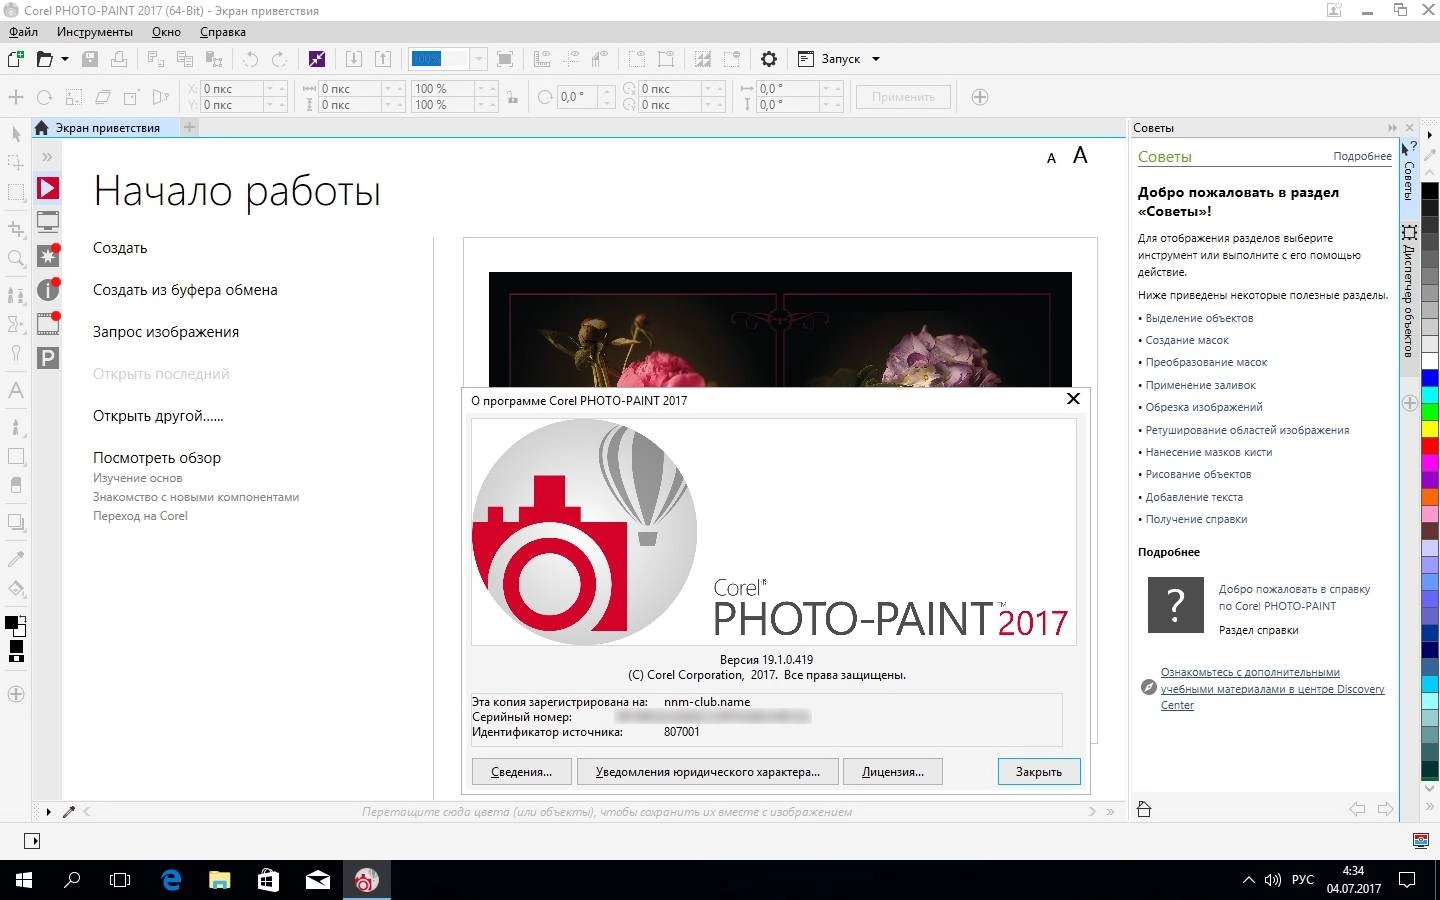1440x900 pixels.
Task: Click the Import icon in toolbar
Action: 353,59
